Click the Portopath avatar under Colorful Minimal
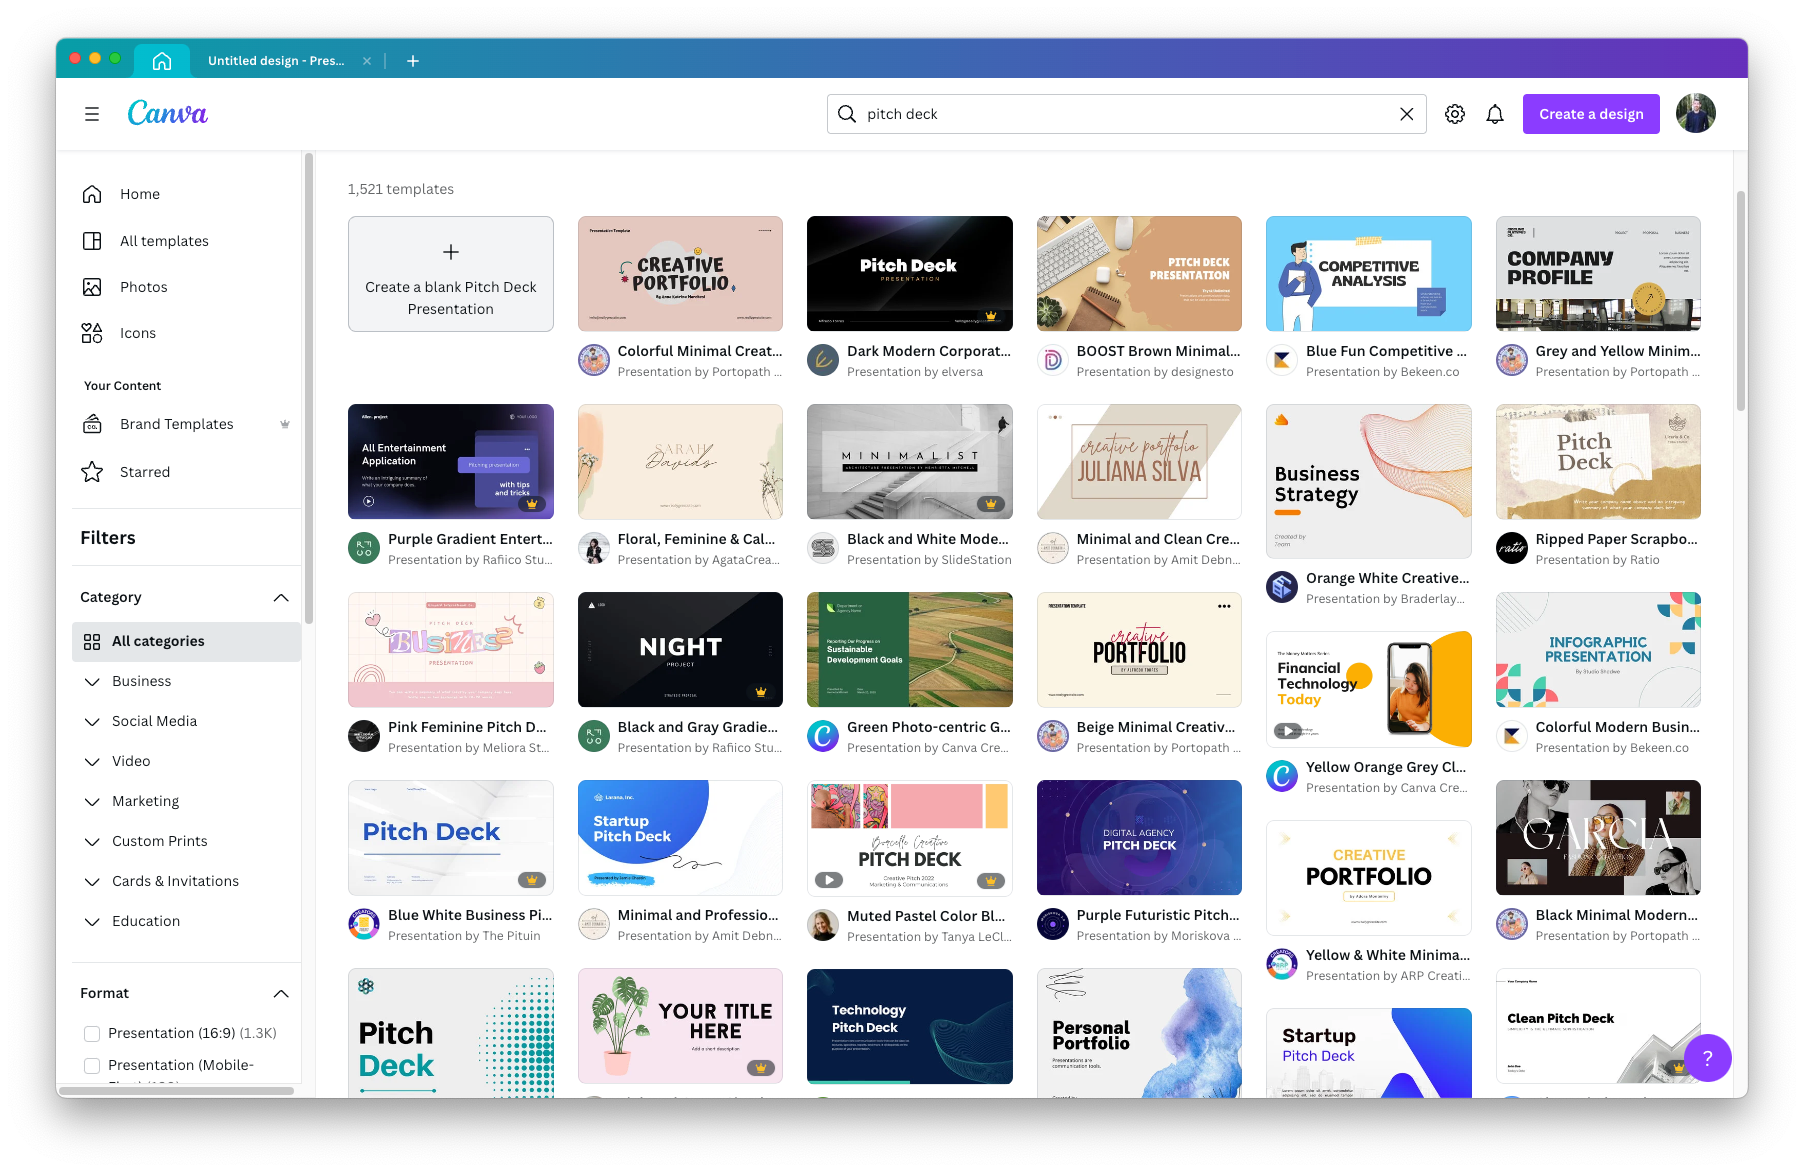 (594, 360)
